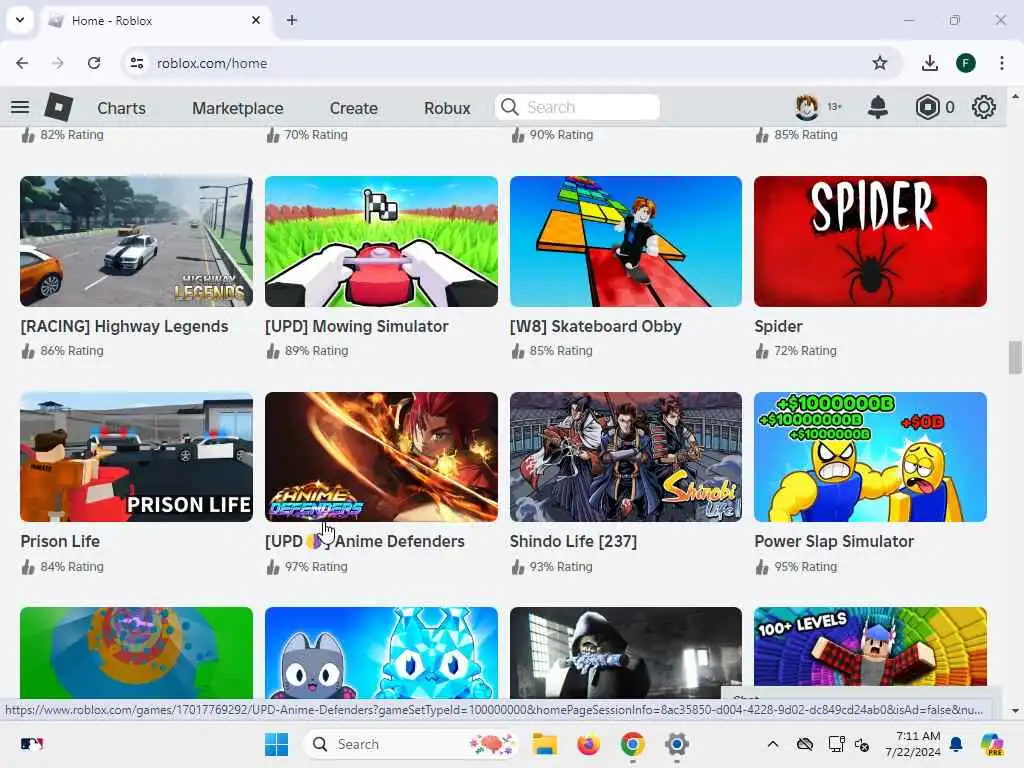Click the Shindo Life [237] title link

pos(573,541)
